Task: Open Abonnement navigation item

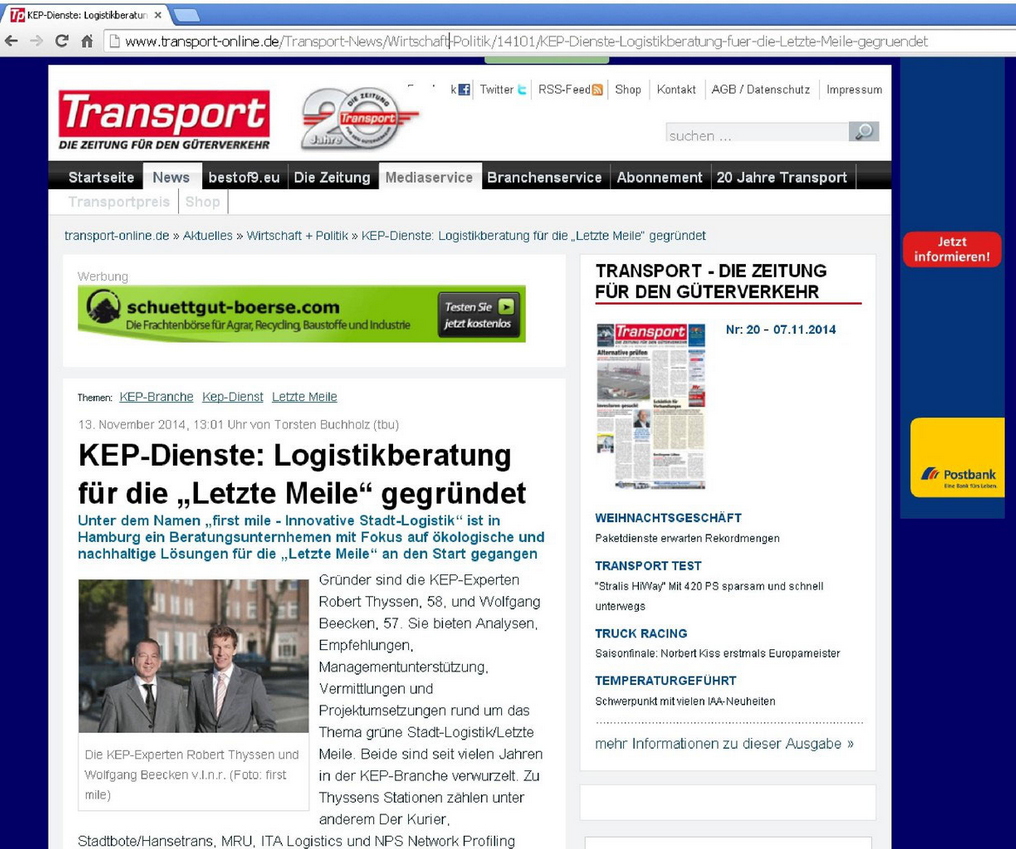Action: pyautogui.click(x=660, y=178)
